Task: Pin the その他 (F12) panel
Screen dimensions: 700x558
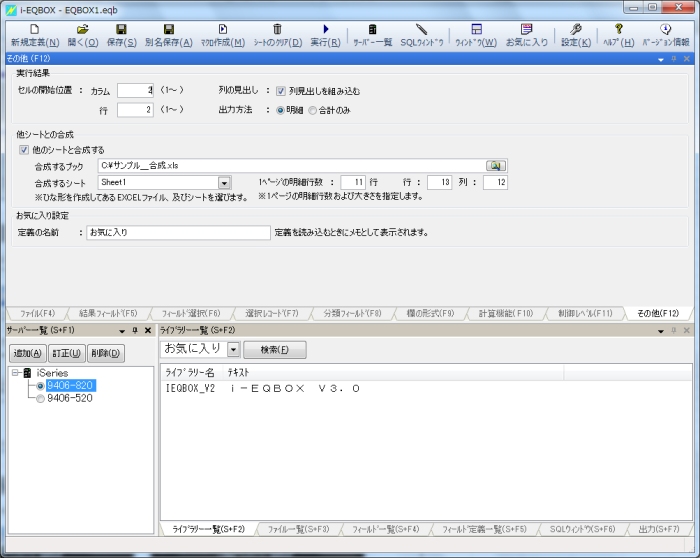Action: pyautogui.click(x=674, y=59)
